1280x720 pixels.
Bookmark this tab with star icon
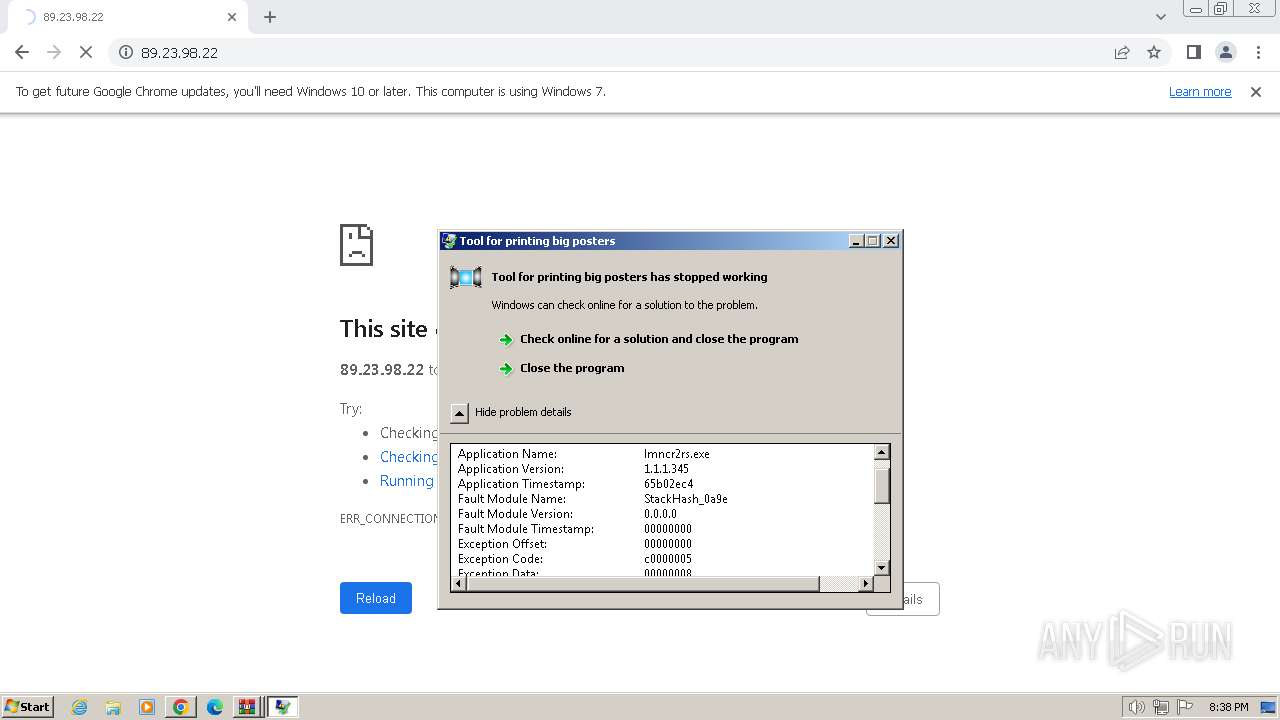(1154, 52)
